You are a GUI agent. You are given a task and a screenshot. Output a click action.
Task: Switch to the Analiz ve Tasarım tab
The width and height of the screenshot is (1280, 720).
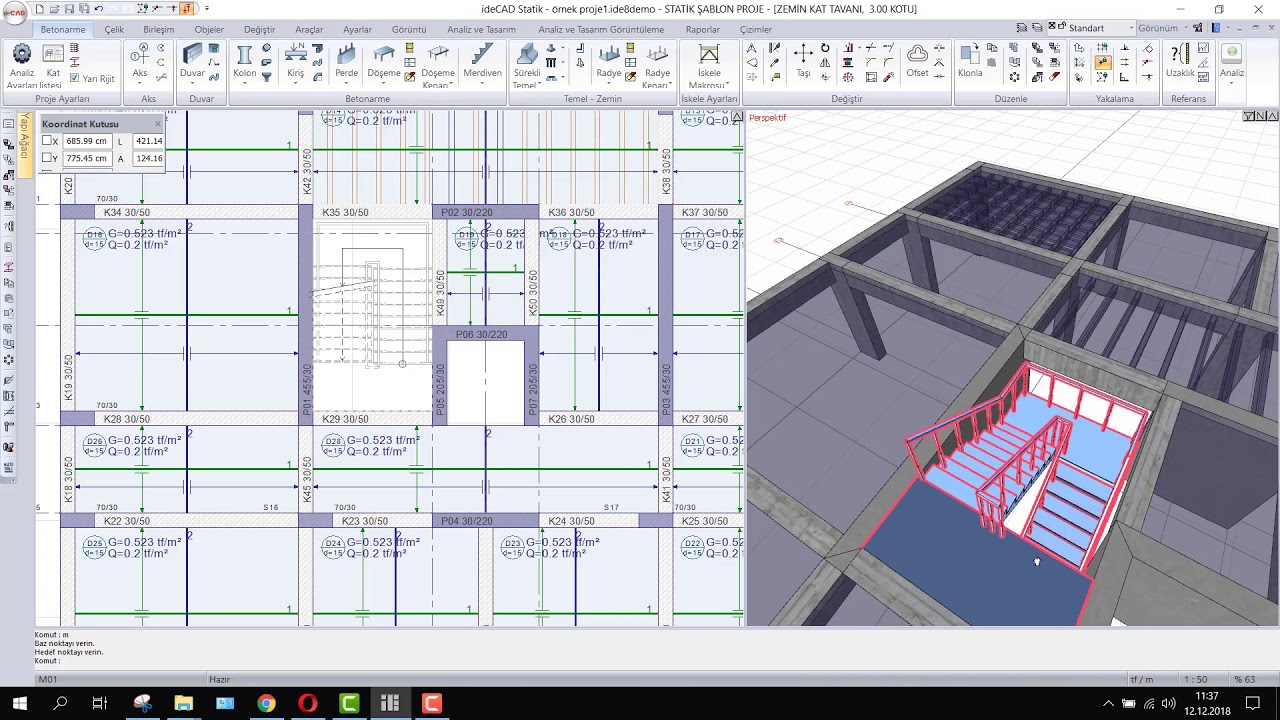coord(481,29)
